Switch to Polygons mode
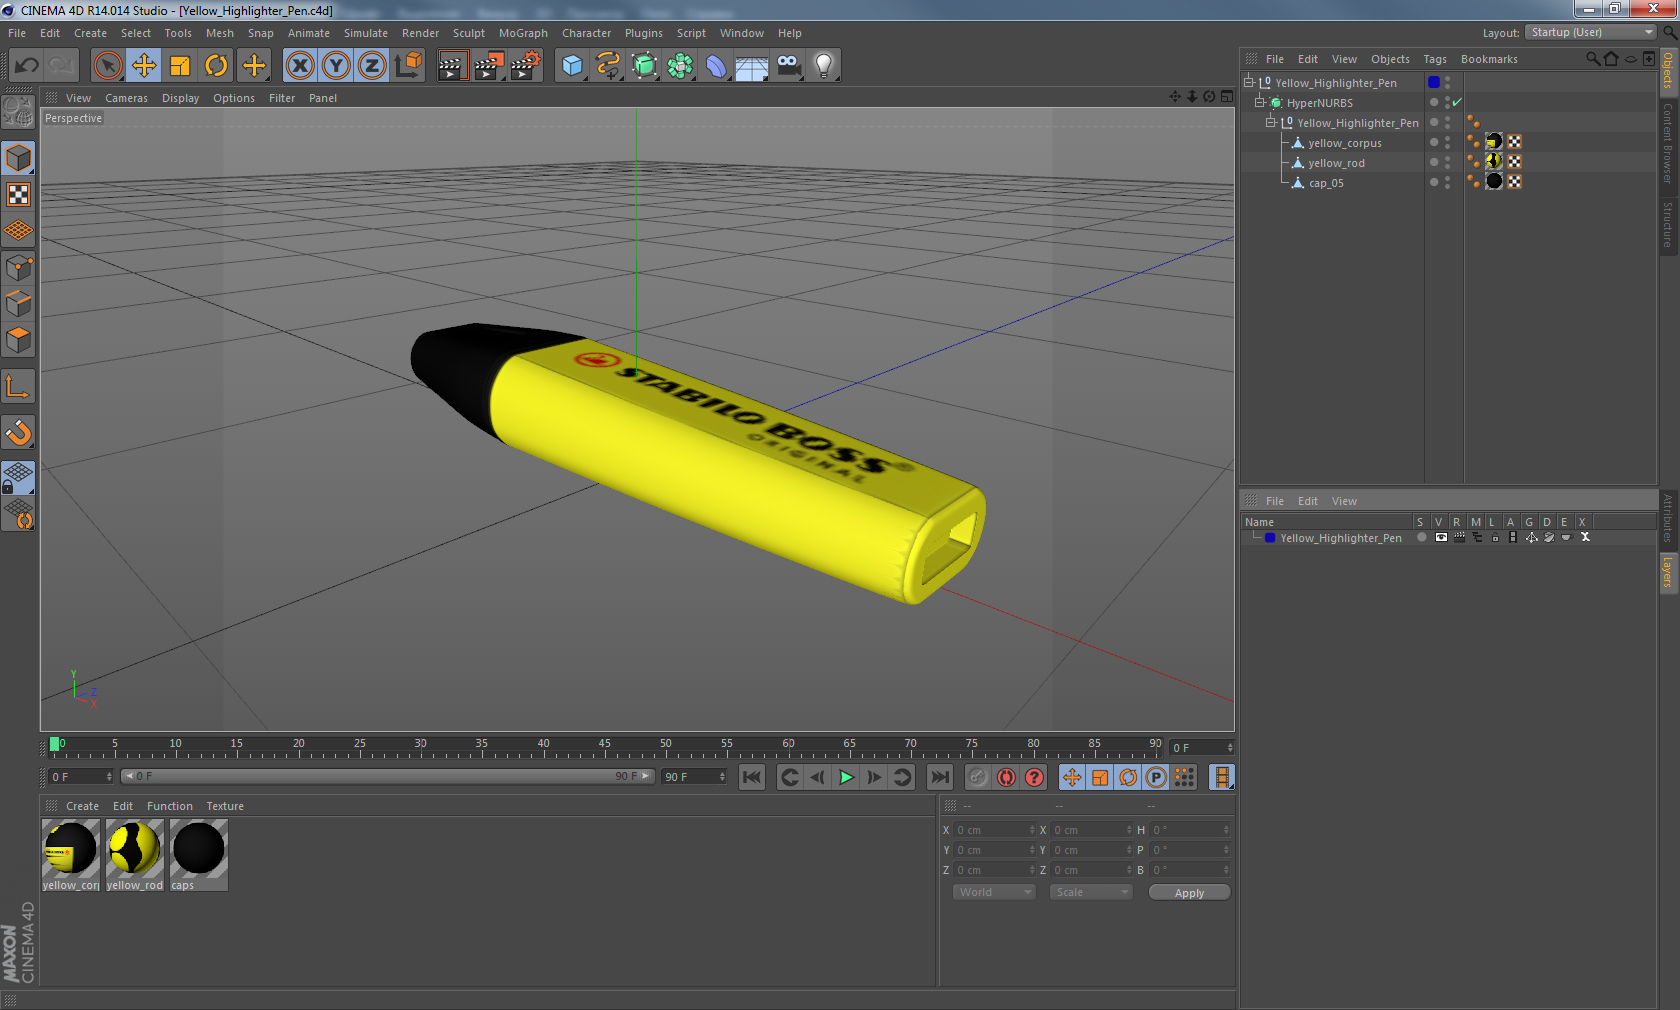This screenshot has height=1010, width=1680. coord(18,341)
